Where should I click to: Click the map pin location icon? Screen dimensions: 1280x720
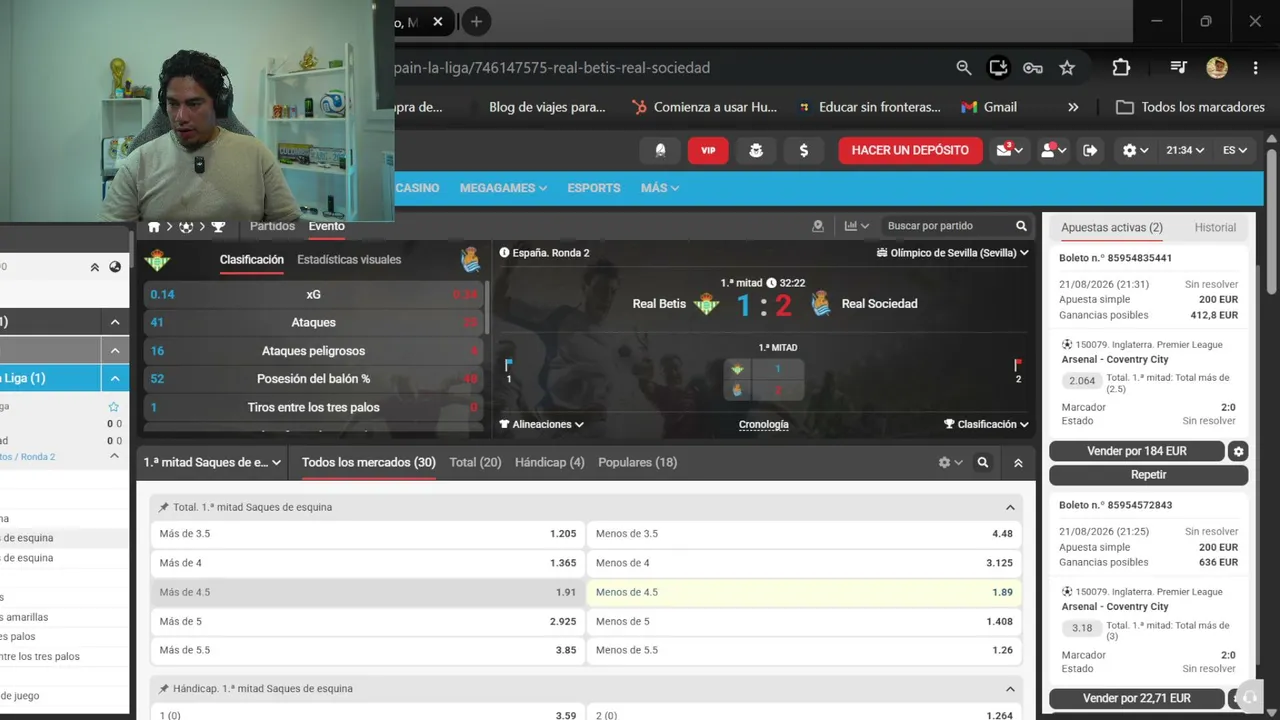pos(818,226)
